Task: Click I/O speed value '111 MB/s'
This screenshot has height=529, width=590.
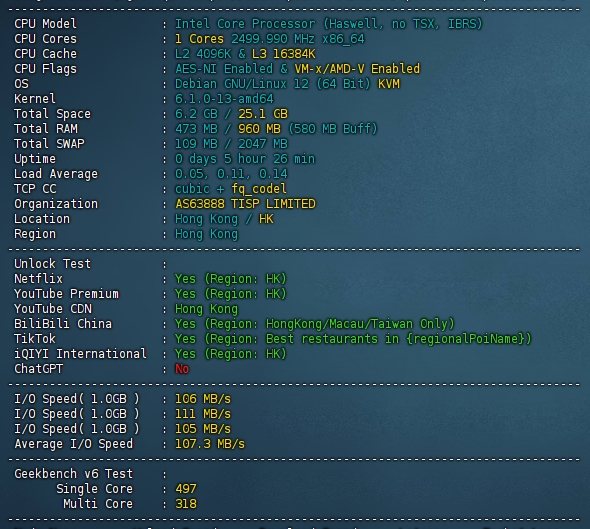Action: 203,414
